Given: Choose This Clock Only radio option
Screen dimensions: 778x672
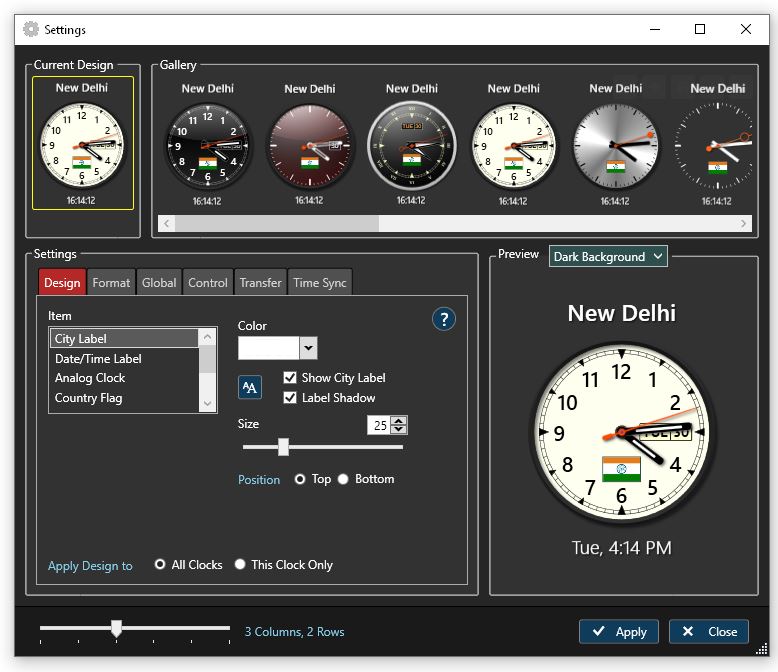Looking at the screenshot, I should (240, 564).
